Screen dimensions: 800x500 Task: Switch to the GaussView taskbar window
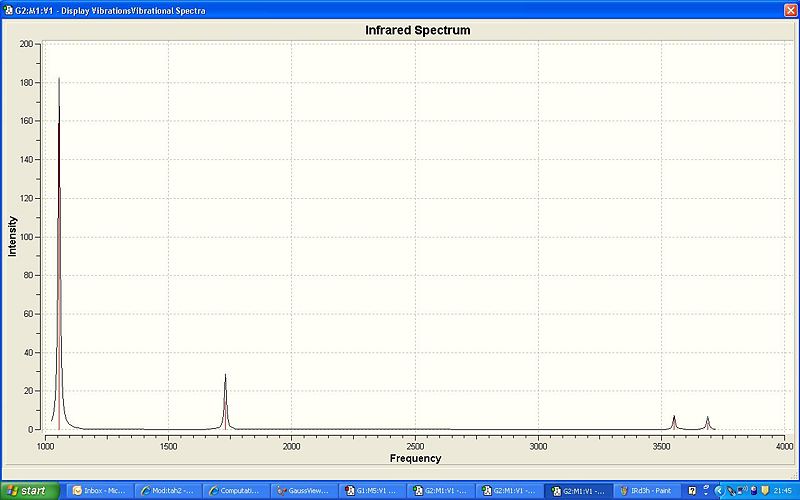pos(304,491)
